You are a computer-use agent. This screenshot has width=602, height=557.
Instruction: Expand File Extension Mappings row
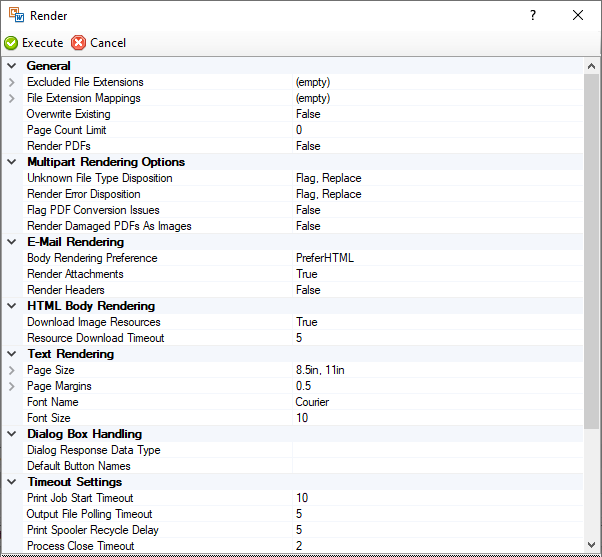[x=11, y=98]
